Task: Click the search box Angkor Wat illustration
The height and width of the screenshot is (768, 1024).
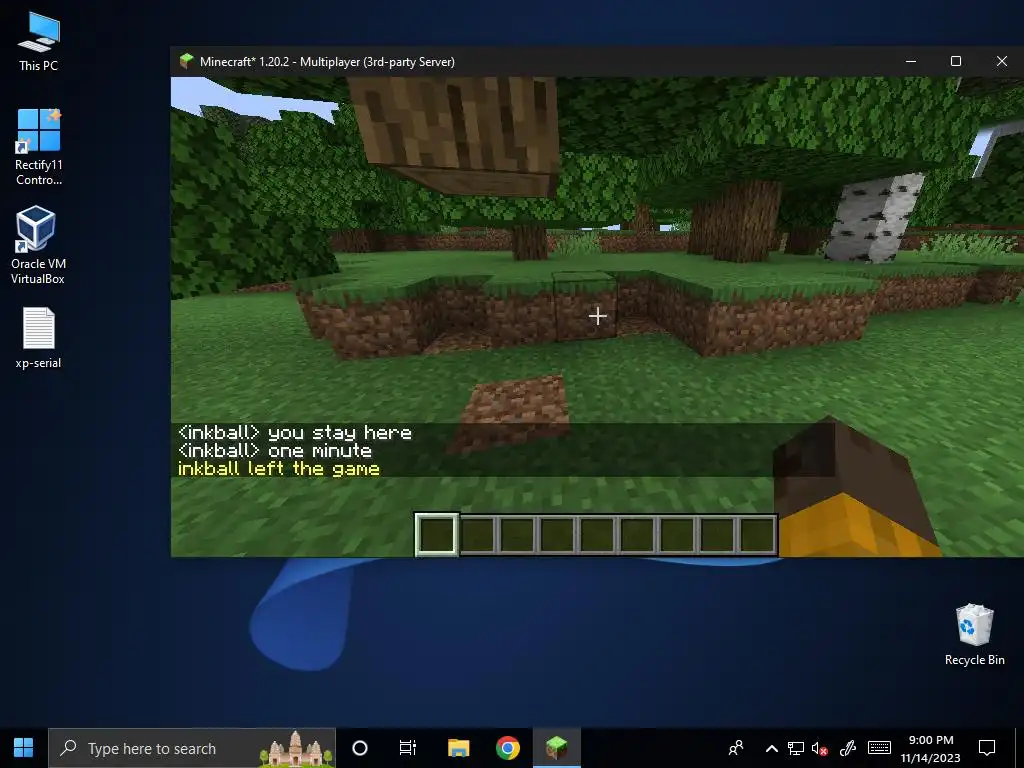Action: coord(295,749)
